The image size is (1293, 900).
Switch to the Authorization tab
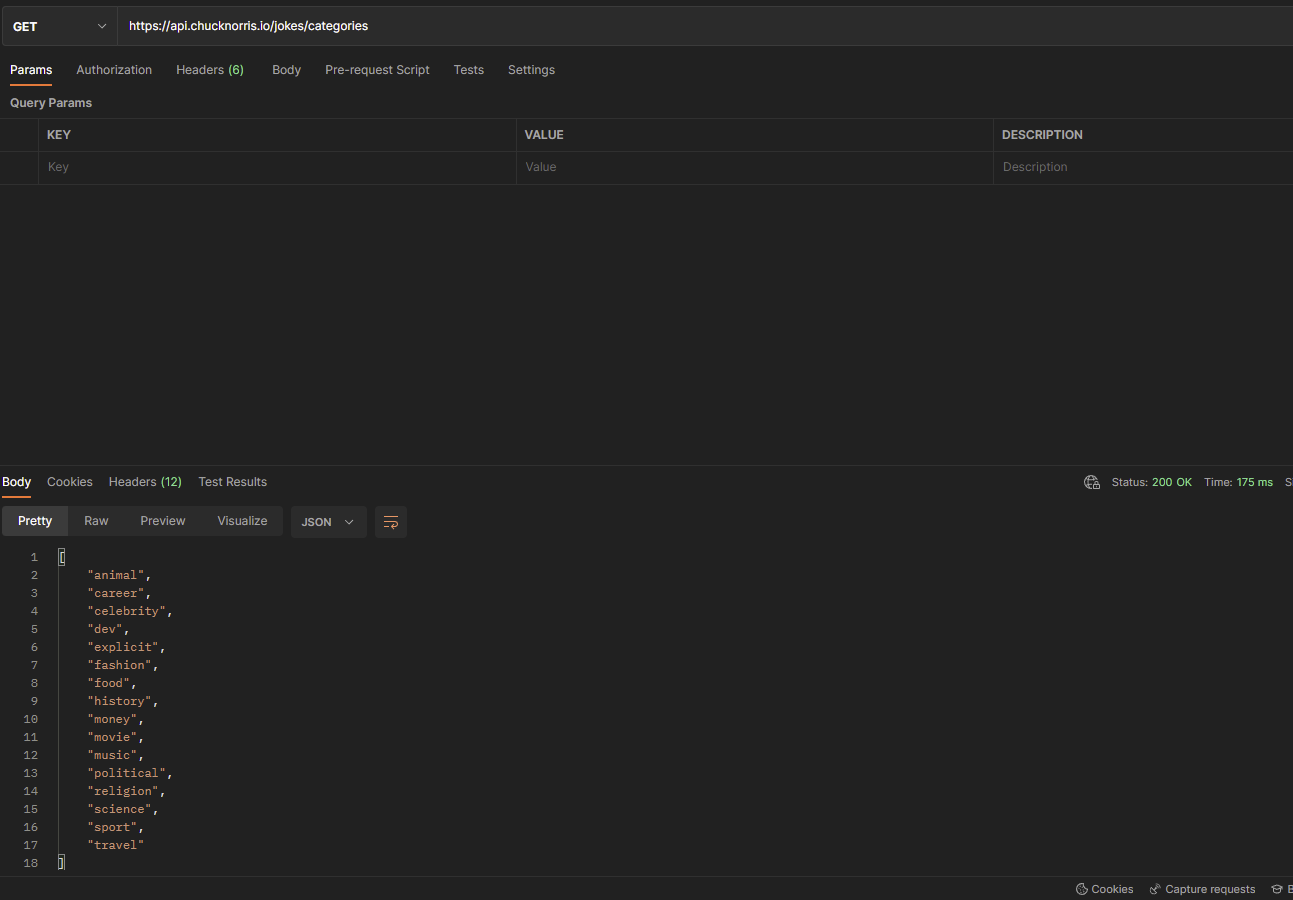(x=114, y=70)
